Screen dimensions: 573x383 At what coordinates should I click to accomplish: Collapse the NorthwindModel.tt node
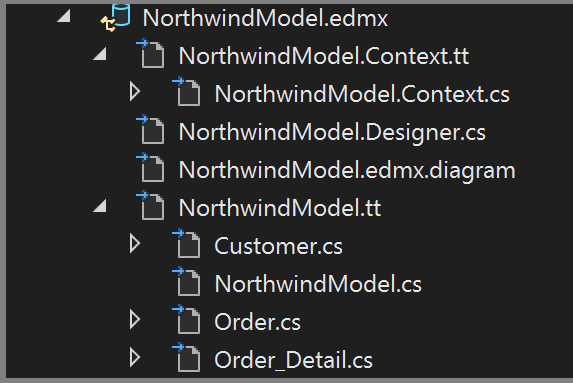[100, 206]
